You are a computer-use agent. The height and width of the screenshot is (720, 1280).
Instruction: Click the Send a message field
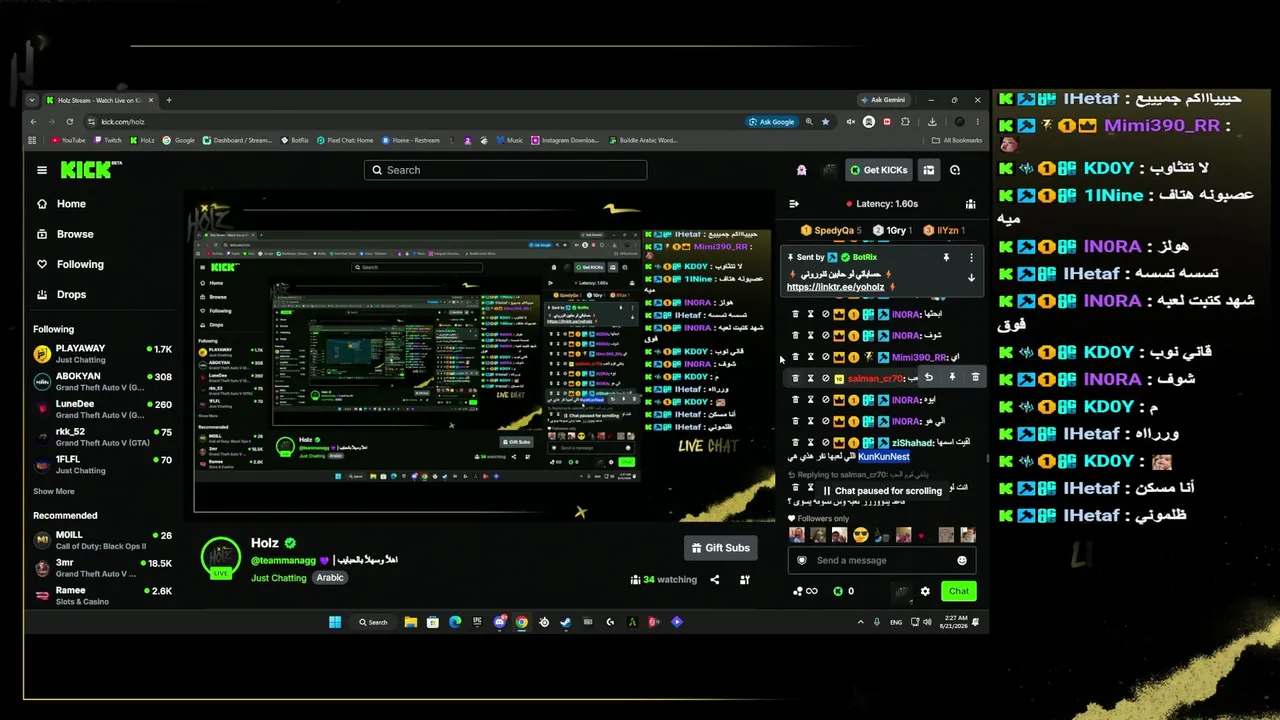(883, 560)
